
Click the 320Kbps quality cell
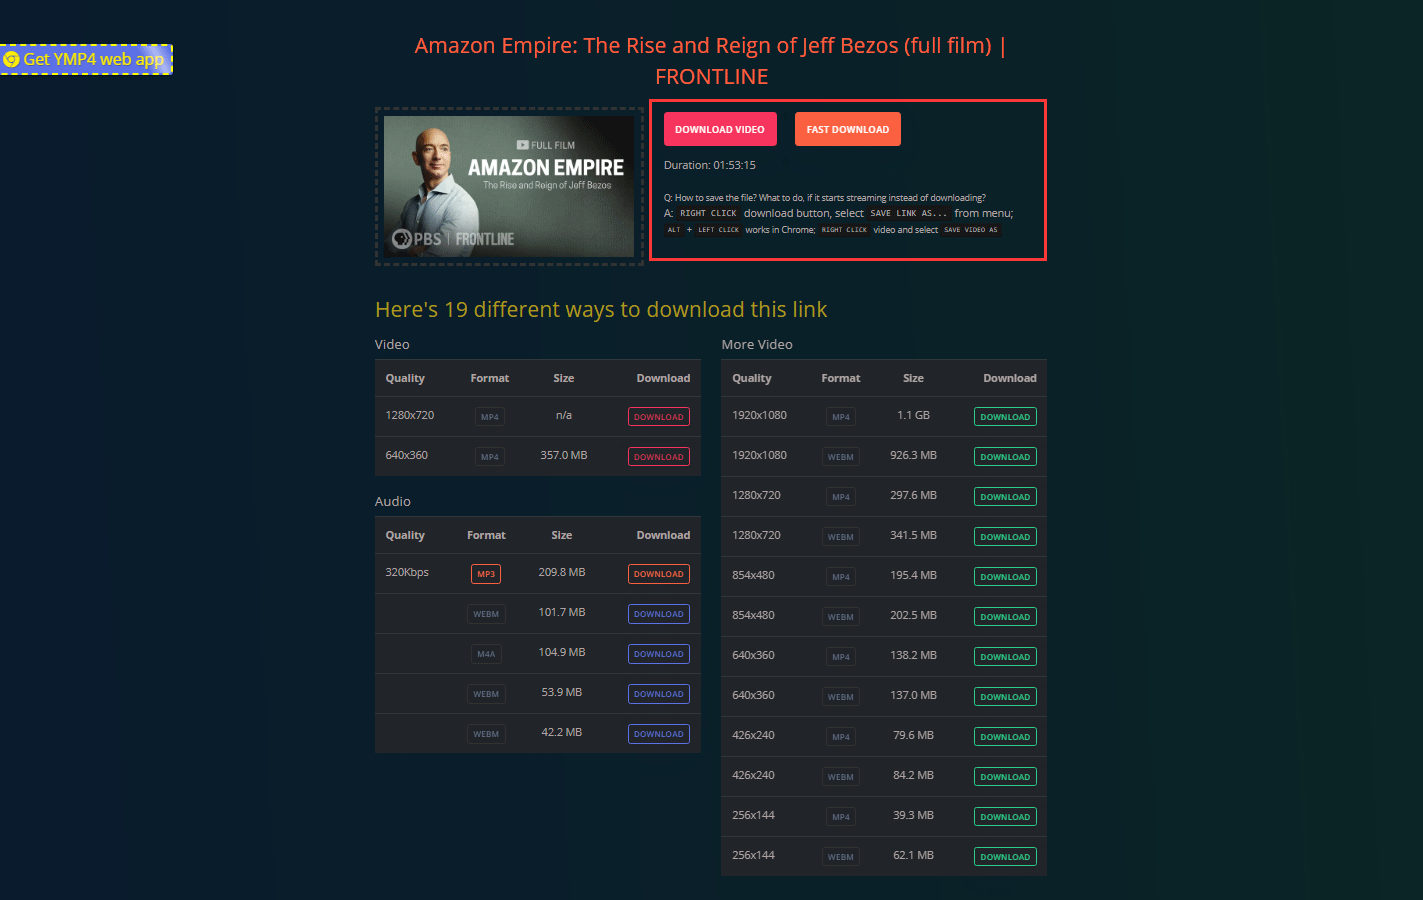407,572
